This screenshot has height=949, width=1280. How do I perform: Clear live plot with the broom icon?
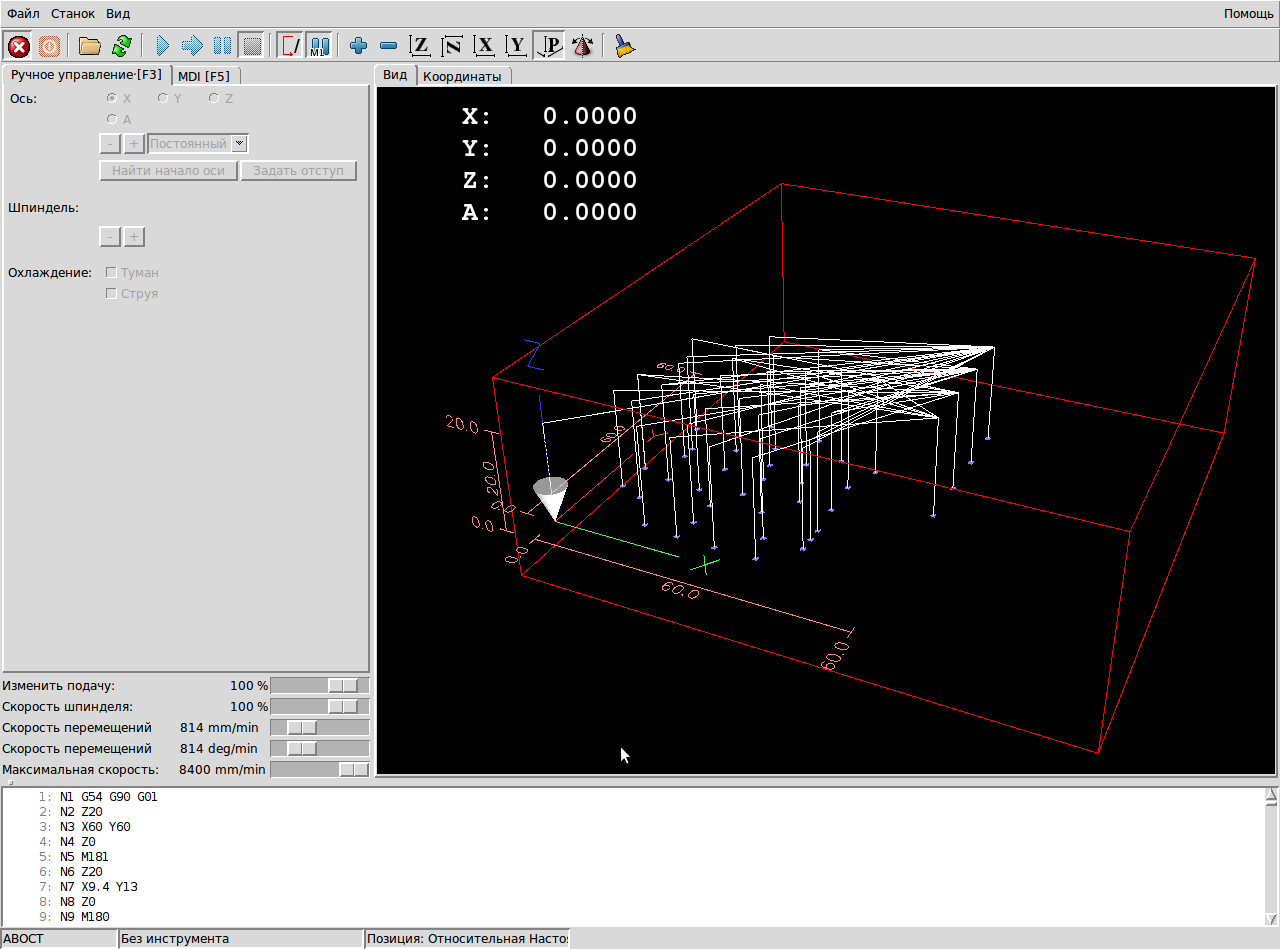point(626,46)
